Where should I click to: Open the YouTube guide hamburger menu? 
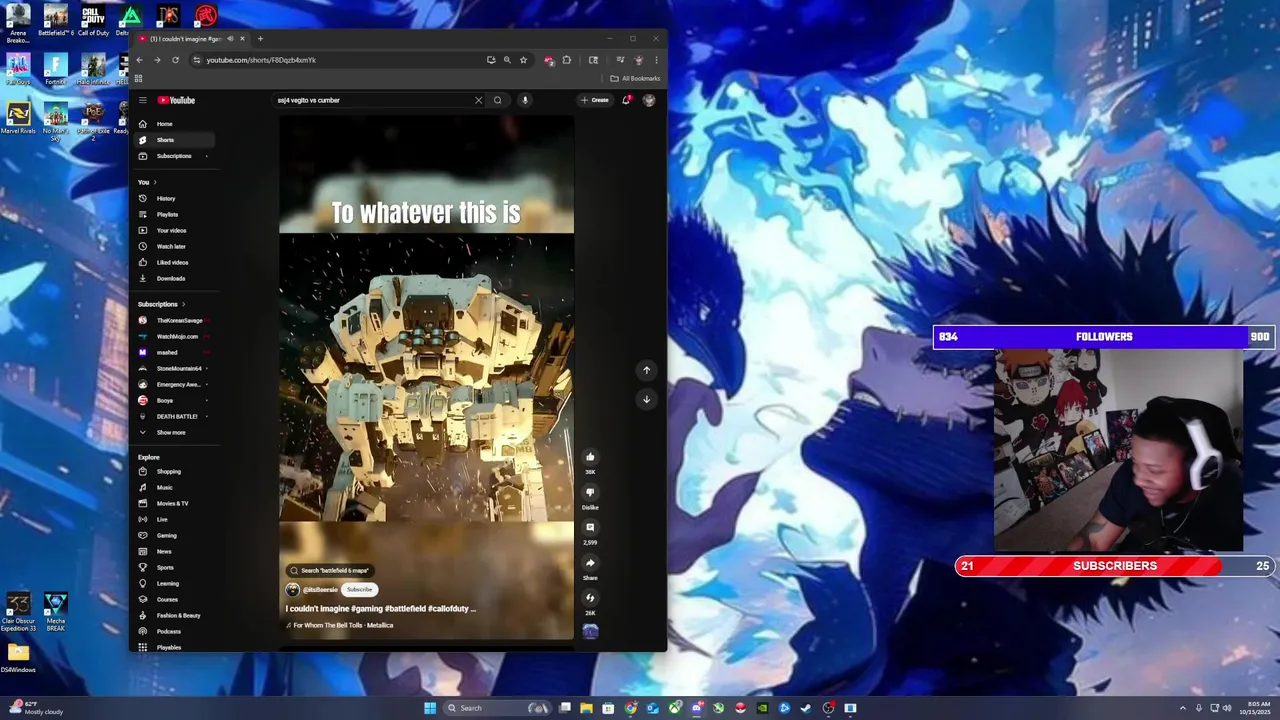(x=143, y=100)
